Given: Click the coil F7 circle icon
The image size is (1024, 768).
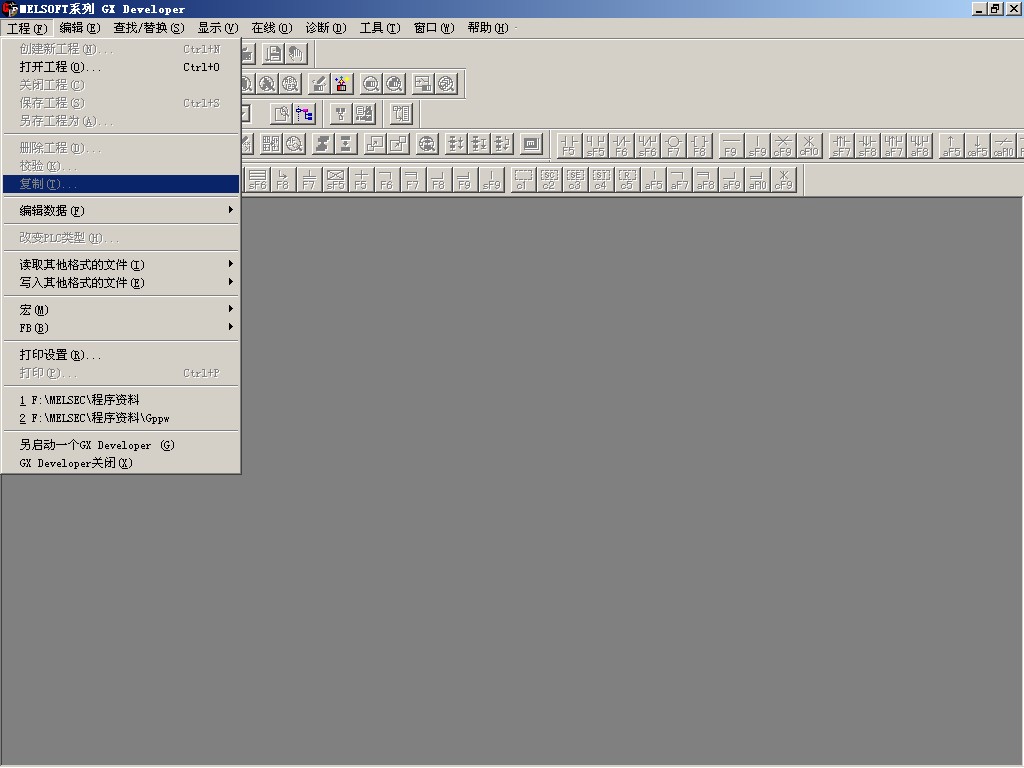Looking at the screenshot, I should (673, 145).
